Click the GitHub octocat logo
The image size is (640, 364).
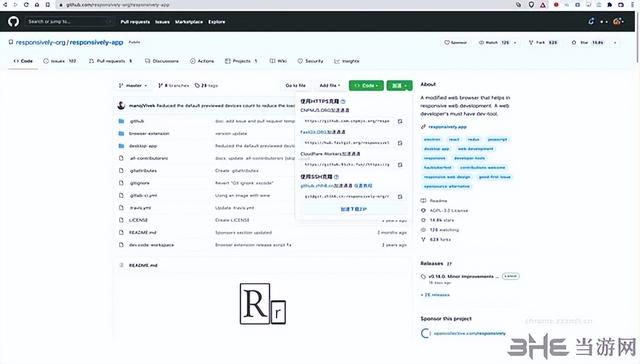pos(13,21)
